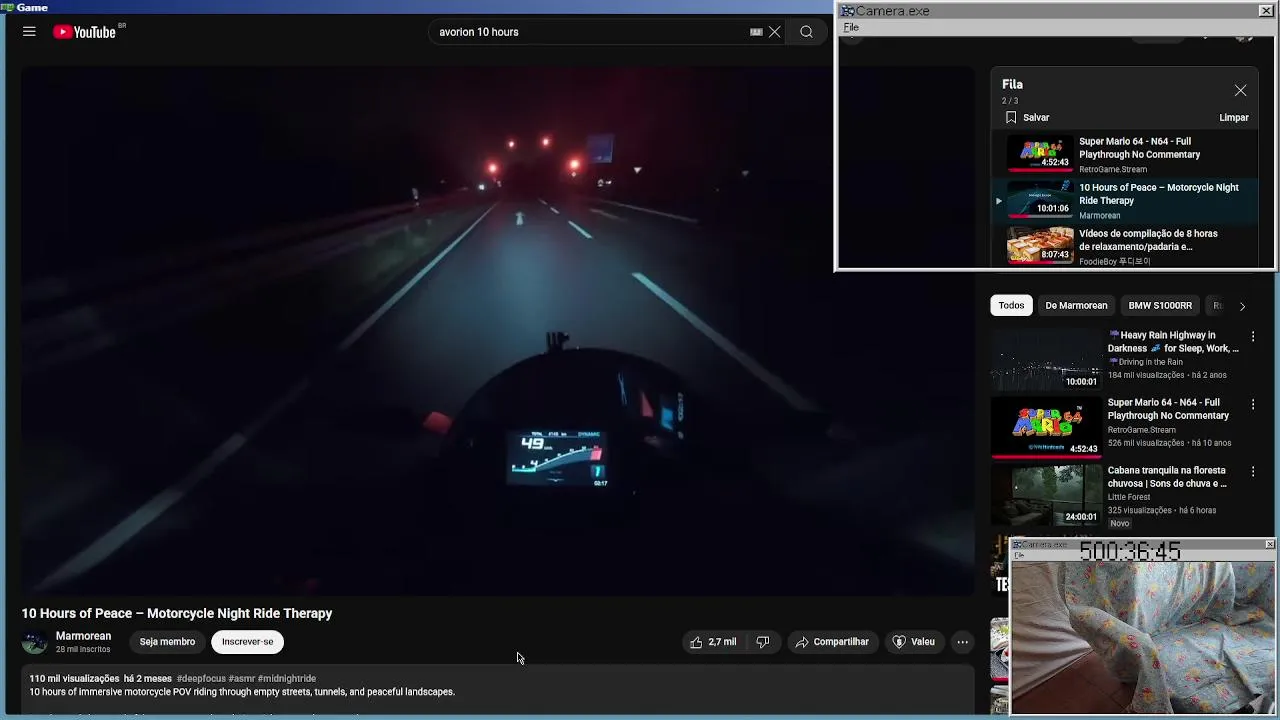This screenshot has width=1280, height=720.
Task: Show more filter chips with right arrow
Action: (x=1242, y=306)
